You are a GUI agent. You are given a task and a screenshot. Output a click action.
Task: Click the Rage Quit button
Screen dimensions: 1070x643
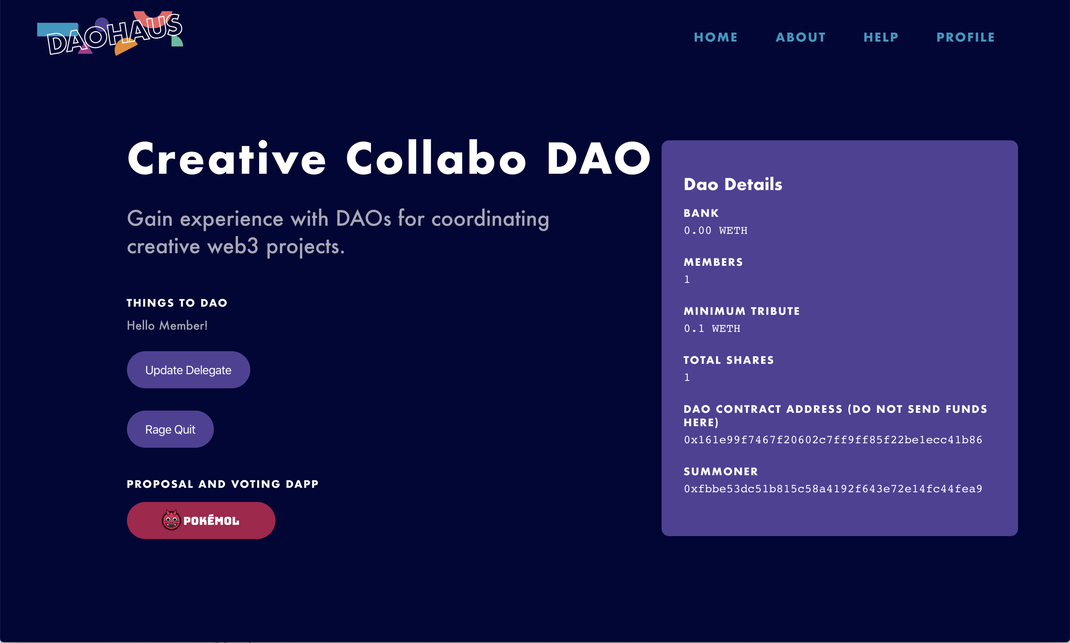(170, 429)
